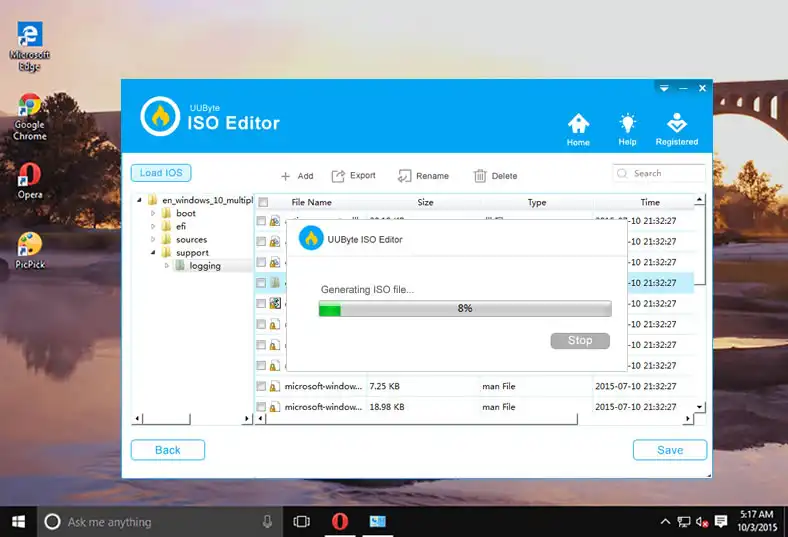Go to Home in ISO Editor
This screenshot has width=788, height=537.
click(x=578, y=130)
